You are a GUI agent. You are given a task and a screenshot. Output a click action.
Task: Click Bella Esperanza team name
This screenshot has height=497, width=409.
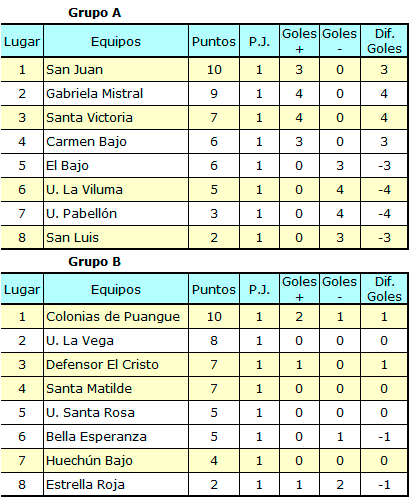96,437
